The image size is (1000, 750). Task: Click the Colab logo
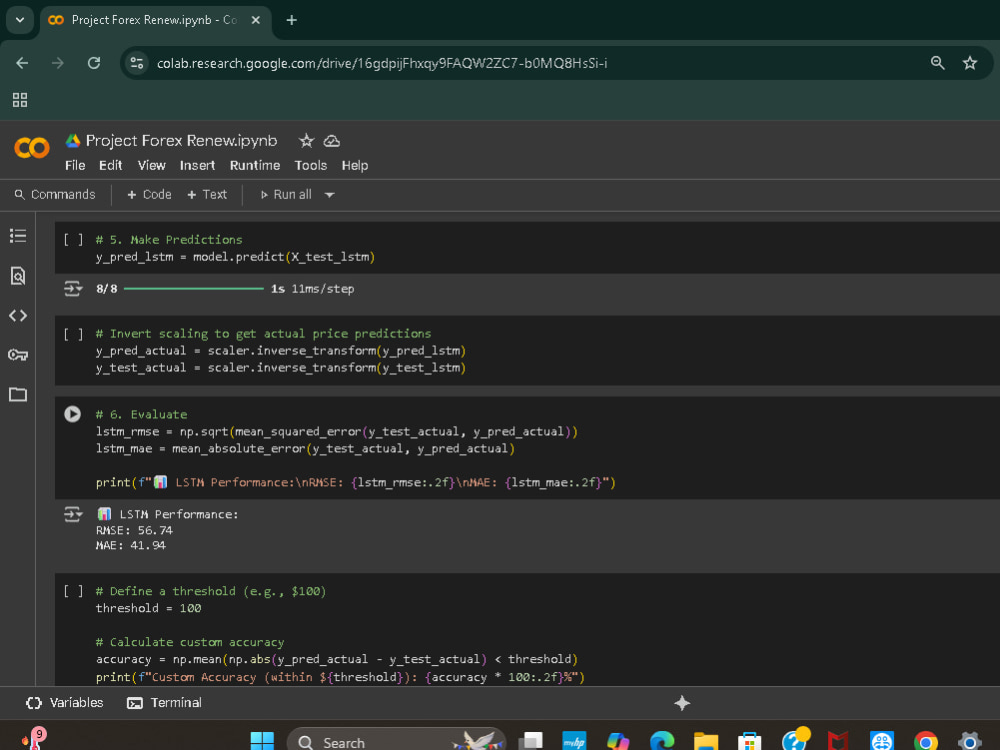click(32, 148)
